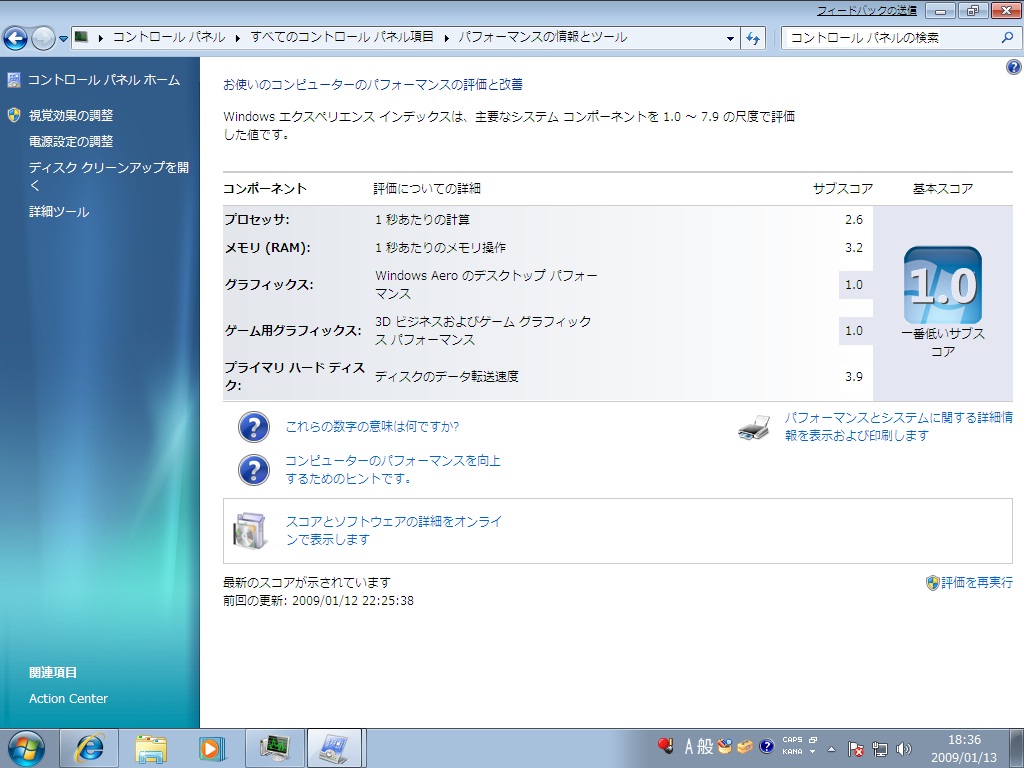Click the language bar help icon
Screen dimensions: 1024x768
click(x=767, y=746)
